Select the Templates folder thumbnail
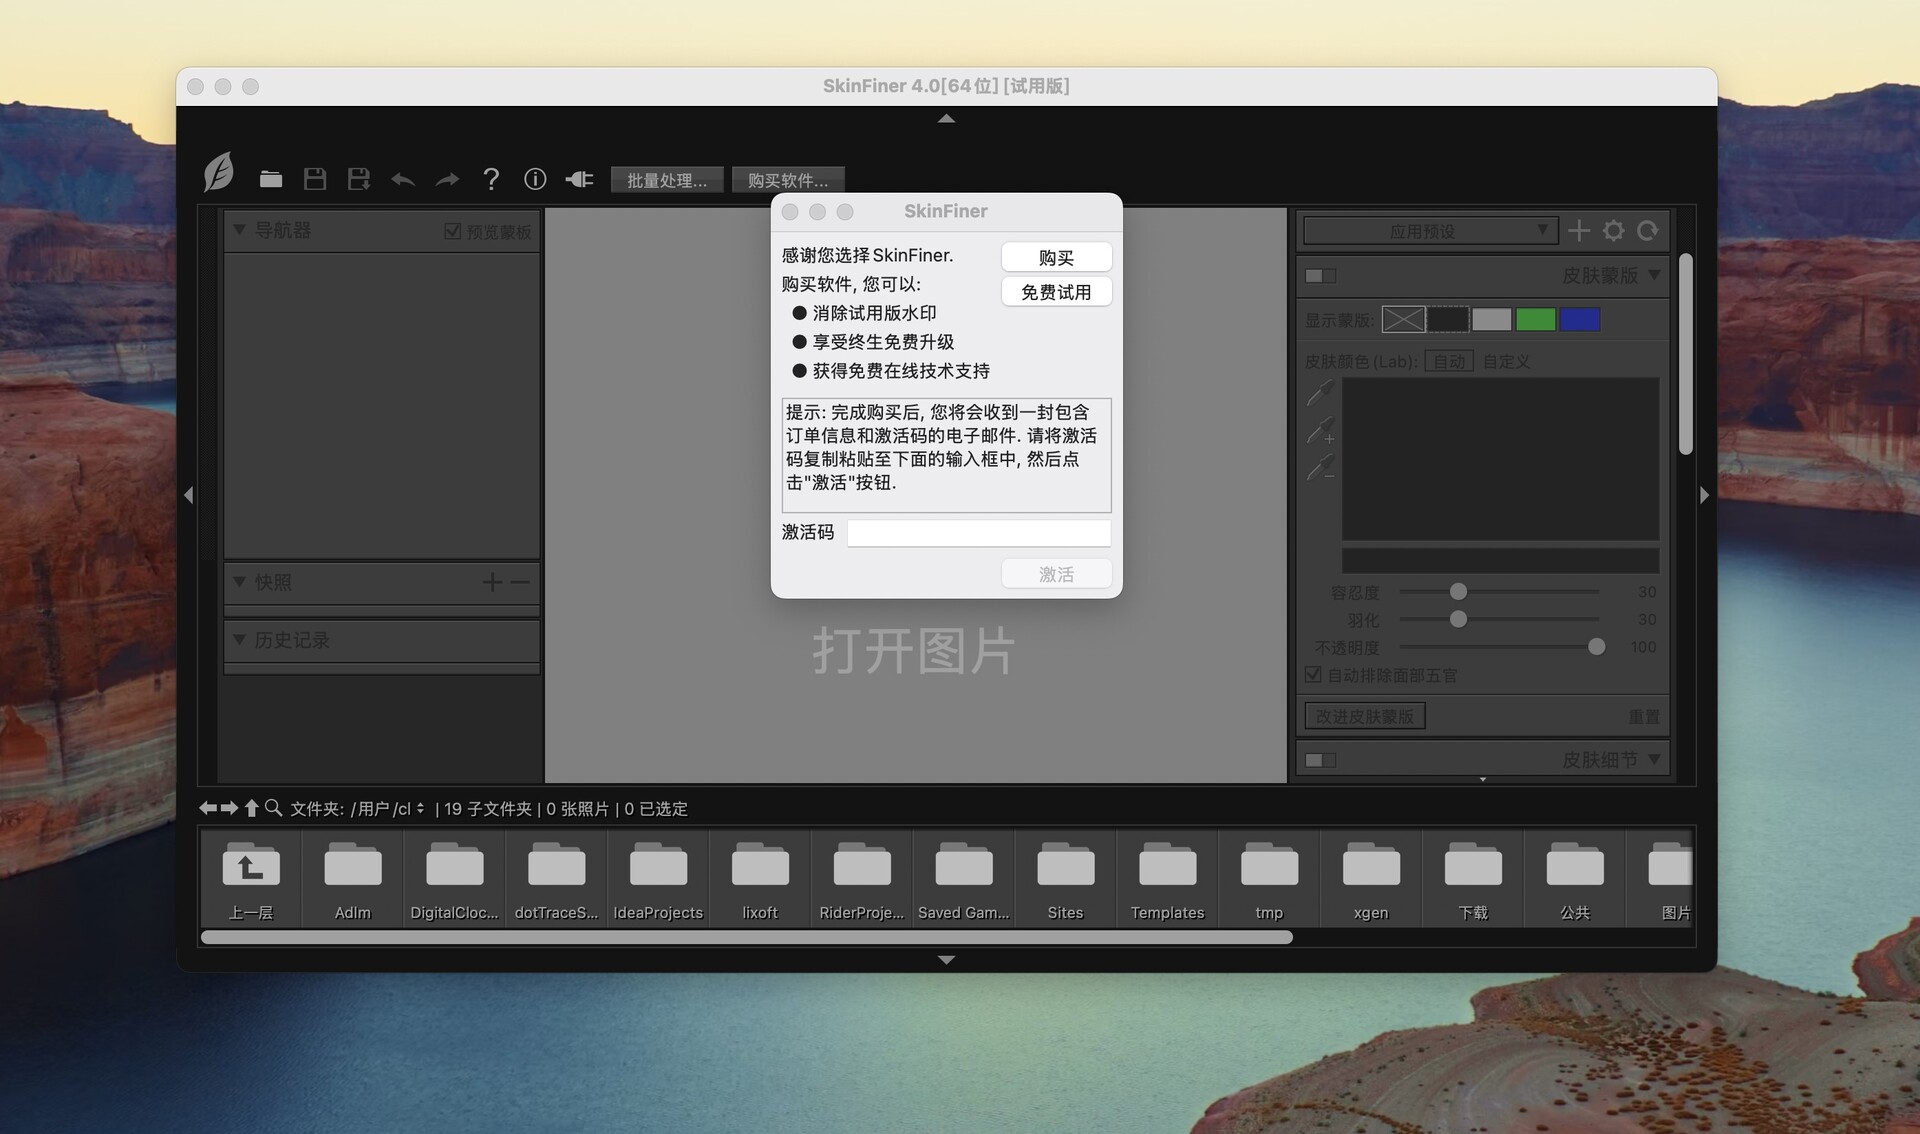The image size is (1920, 1134). pyautogui.click(x=1167, y=880)
